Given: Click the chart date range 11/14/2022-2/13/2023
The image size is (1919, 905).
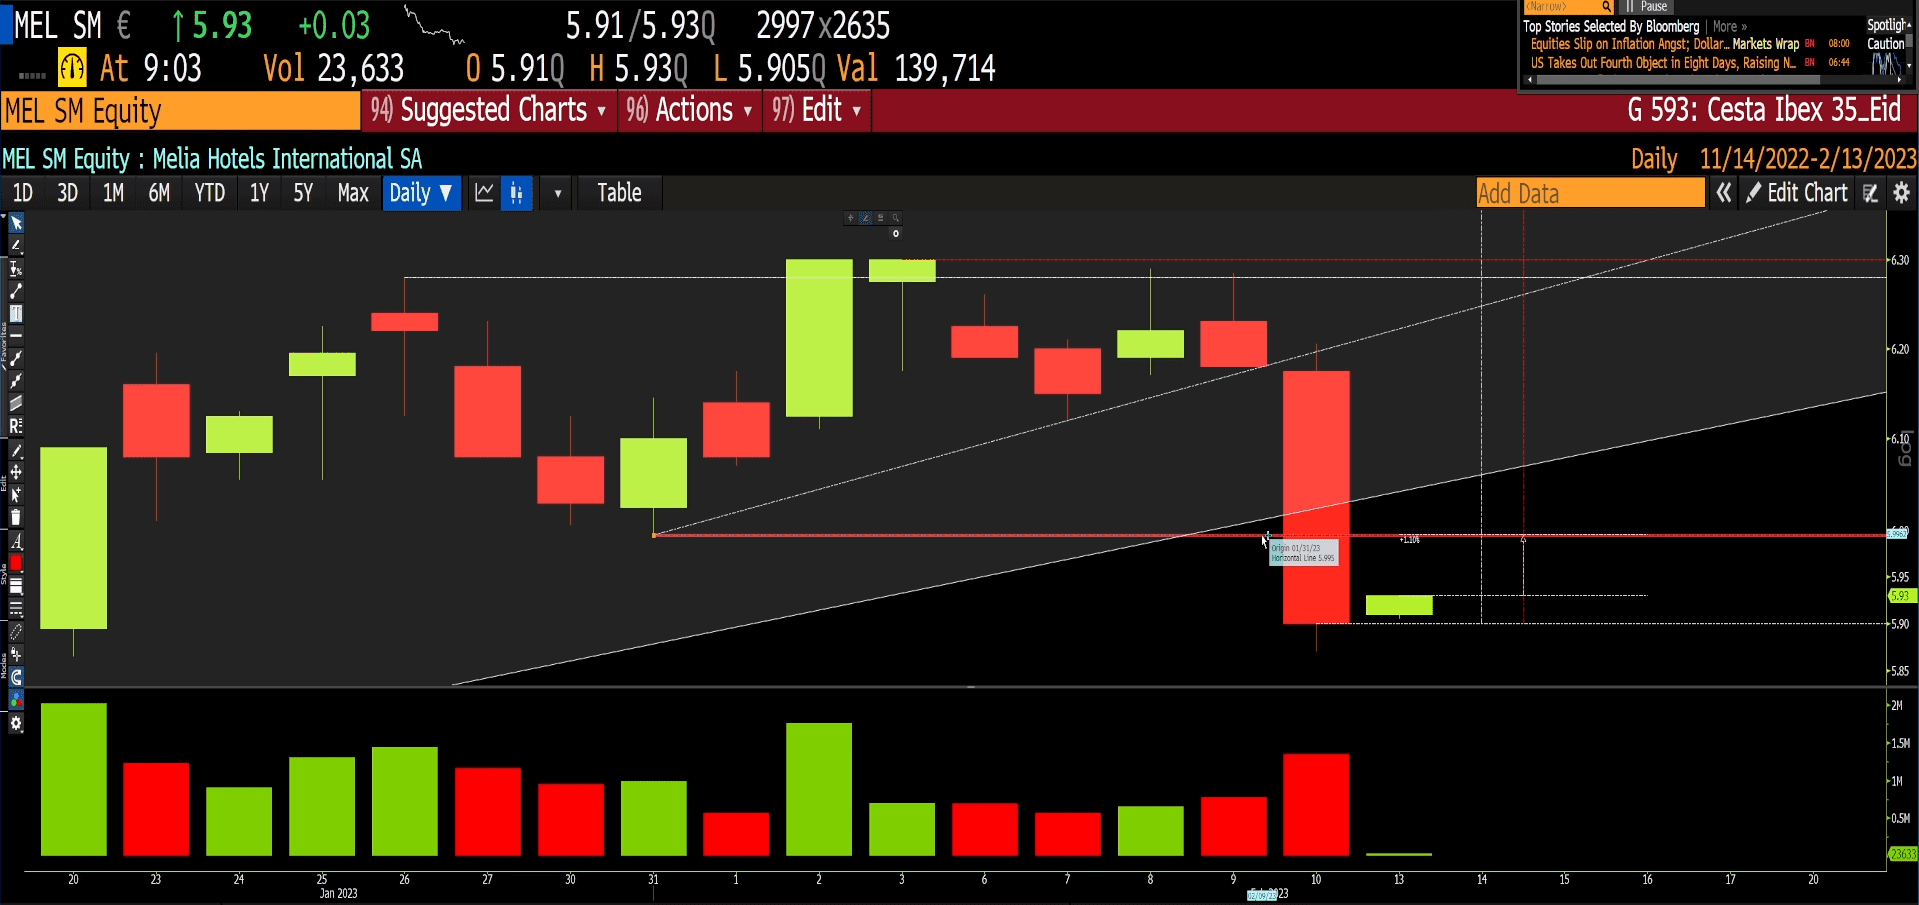Looking at the screenshot, I should coord(1808,159).
